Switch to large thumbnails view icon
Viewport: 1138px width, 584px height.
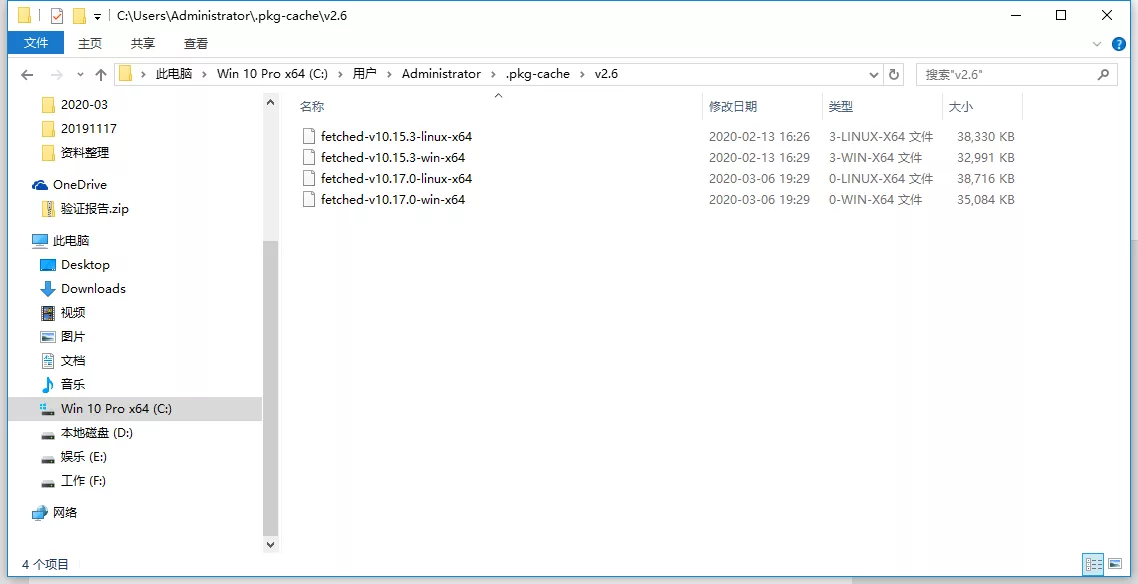pyautogui.click(x=1115, y=563)
